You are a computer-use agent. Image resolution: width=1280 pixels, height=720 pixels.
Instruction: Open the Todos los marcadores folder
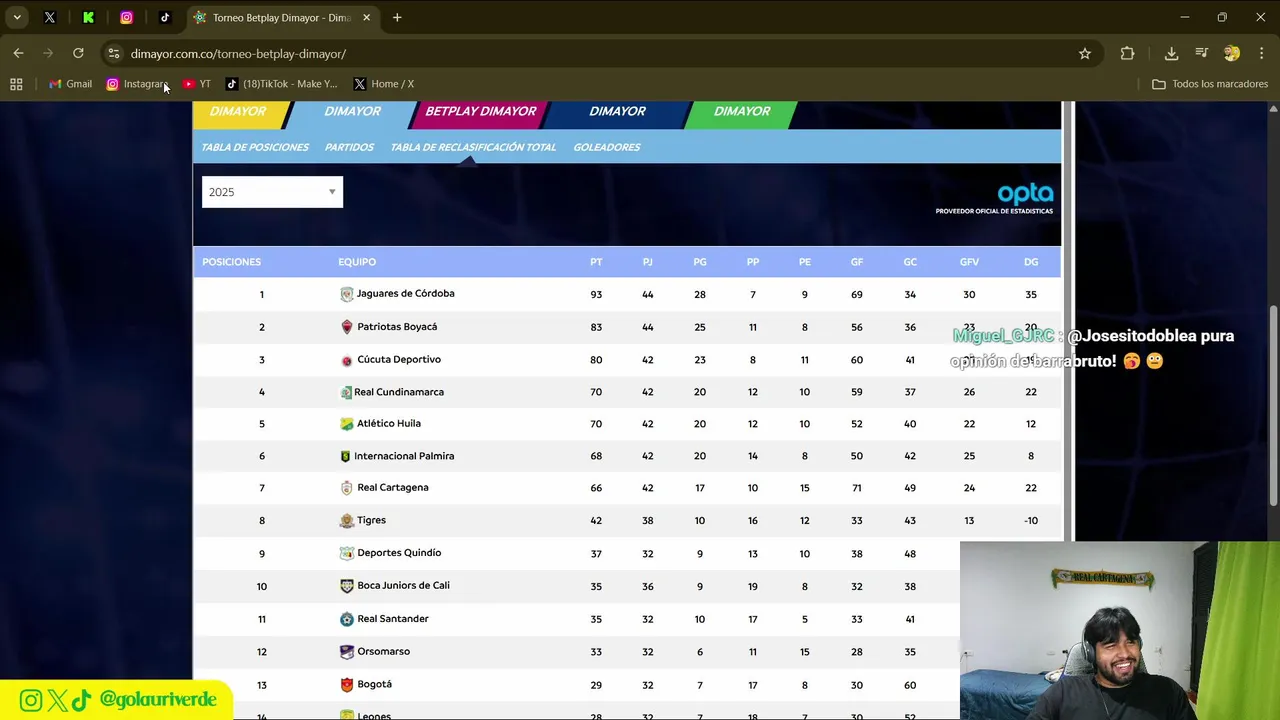1210,84
